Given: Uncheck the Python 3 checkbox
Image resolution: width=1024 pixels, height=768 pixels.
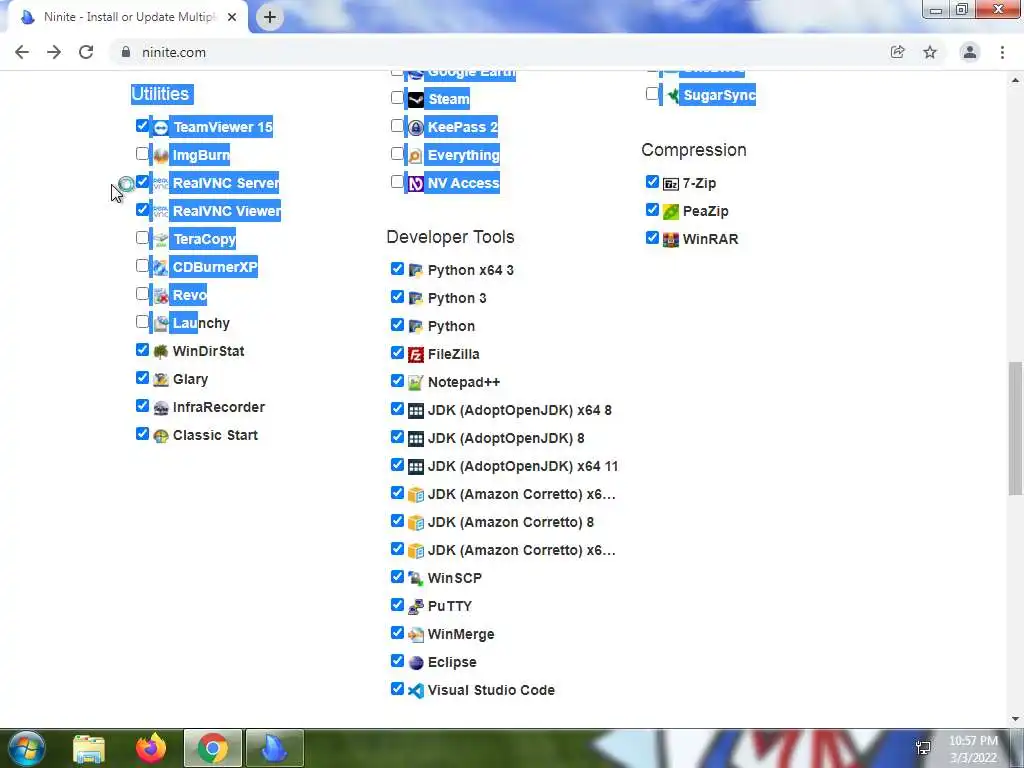Looking at the screenshot, I should 397,296.
